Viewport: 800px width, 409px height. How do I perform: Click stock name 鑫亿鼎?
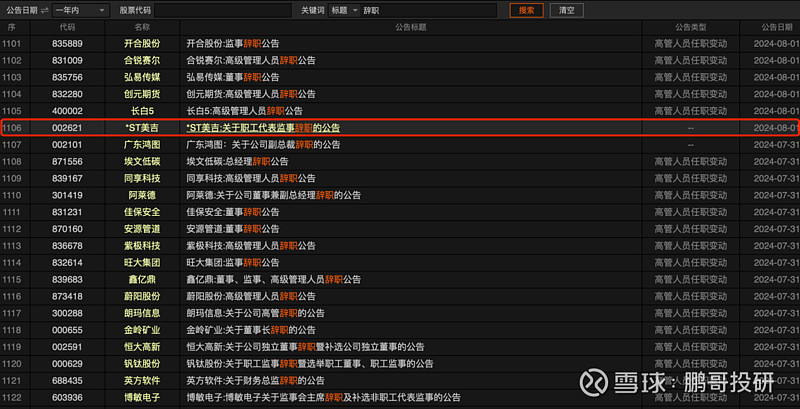pyautogui.click(x=142, y=279)
